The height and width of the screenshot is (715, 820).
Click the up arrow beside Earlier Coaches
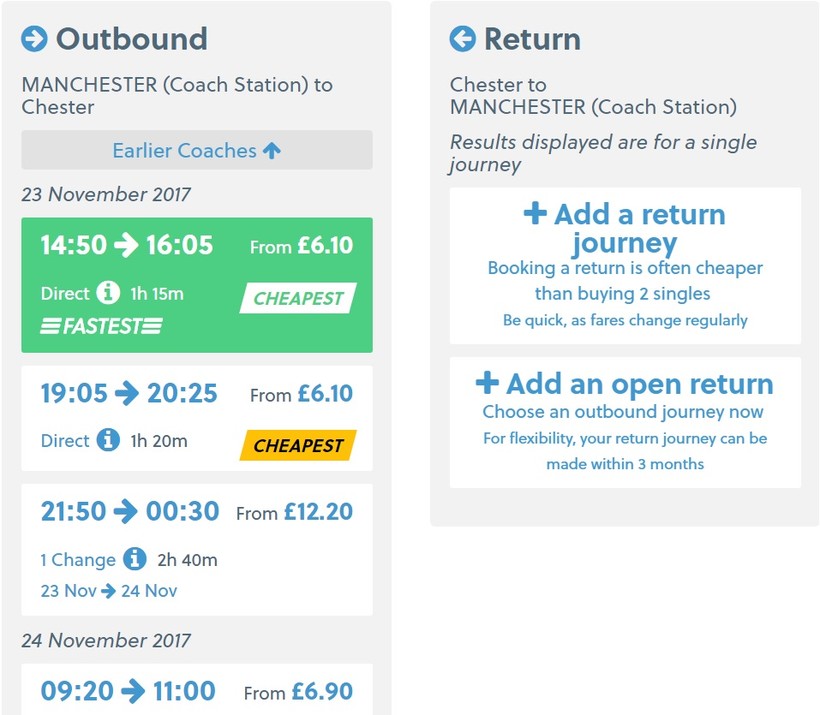[x=272, y=151]
